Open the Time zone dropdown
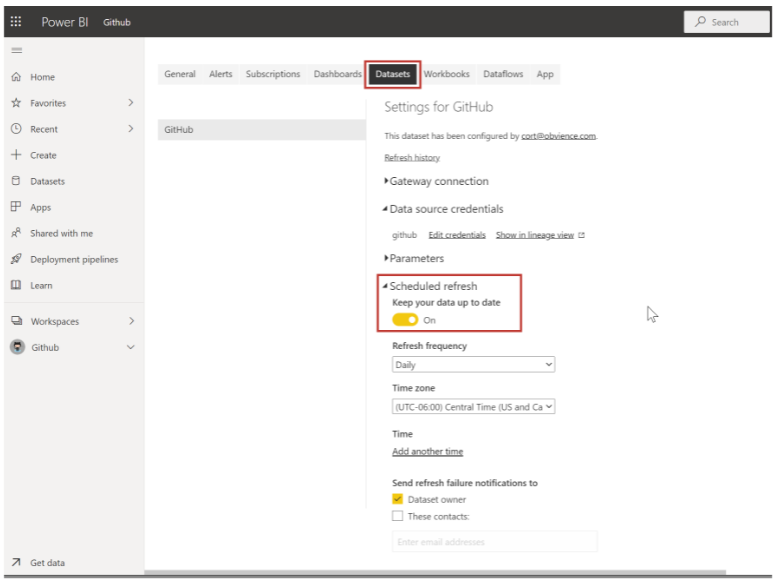 tap(473, 407)
